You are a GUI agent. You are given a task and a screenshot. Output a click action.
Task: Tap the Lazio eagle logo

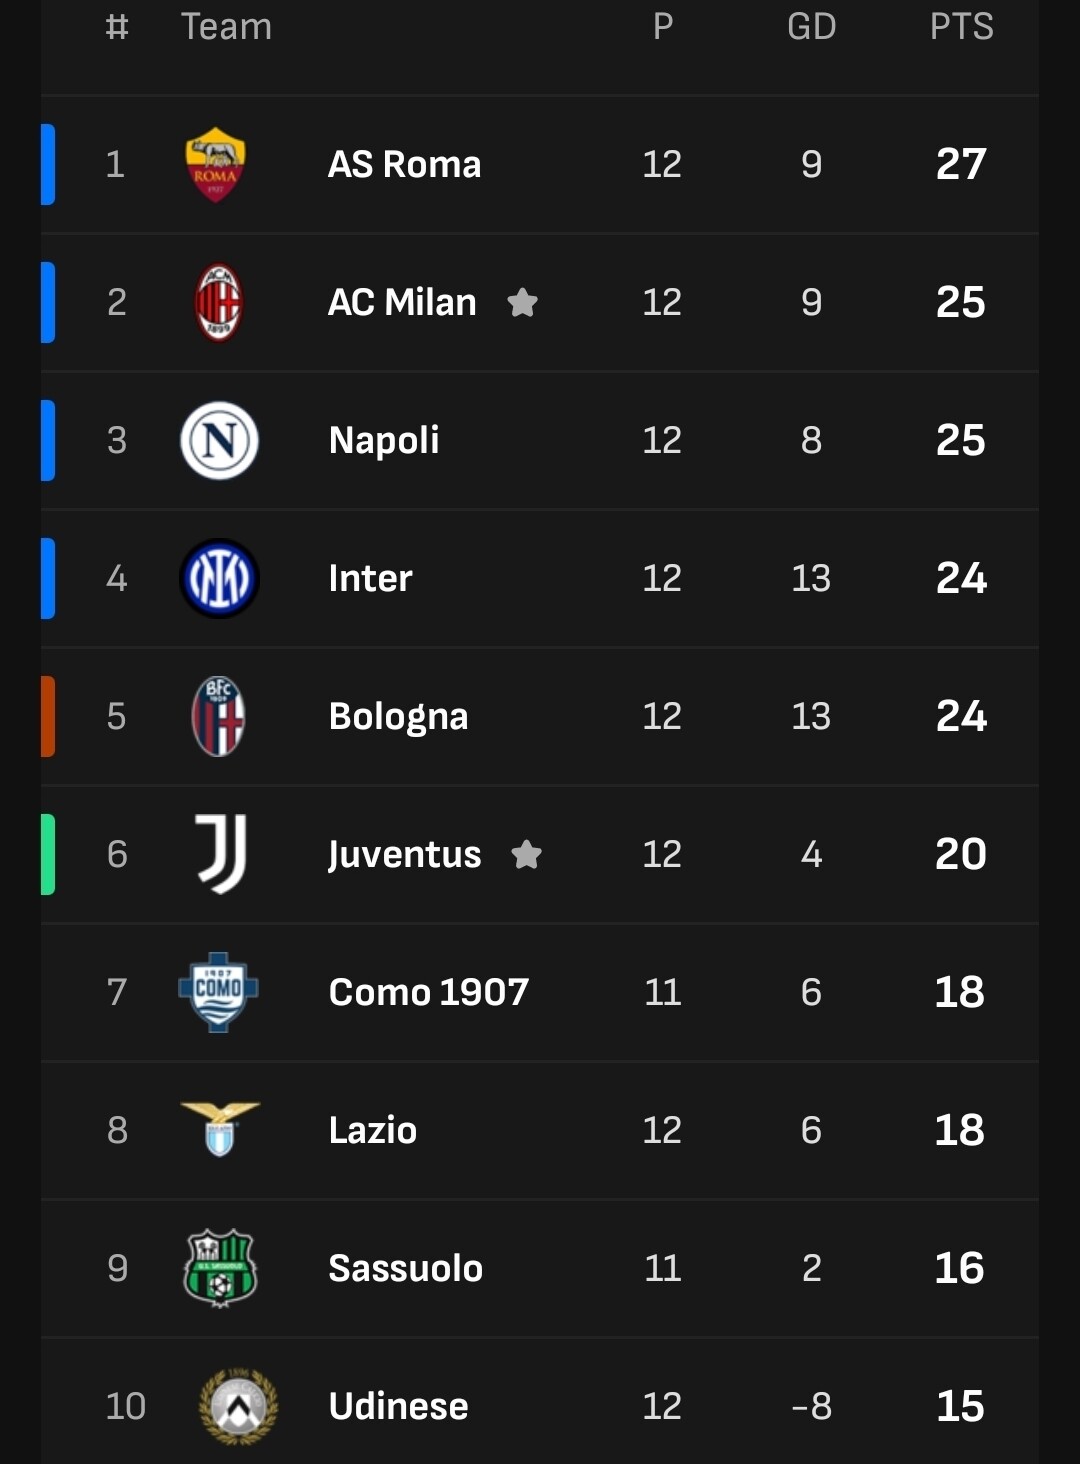[220, 1129]
